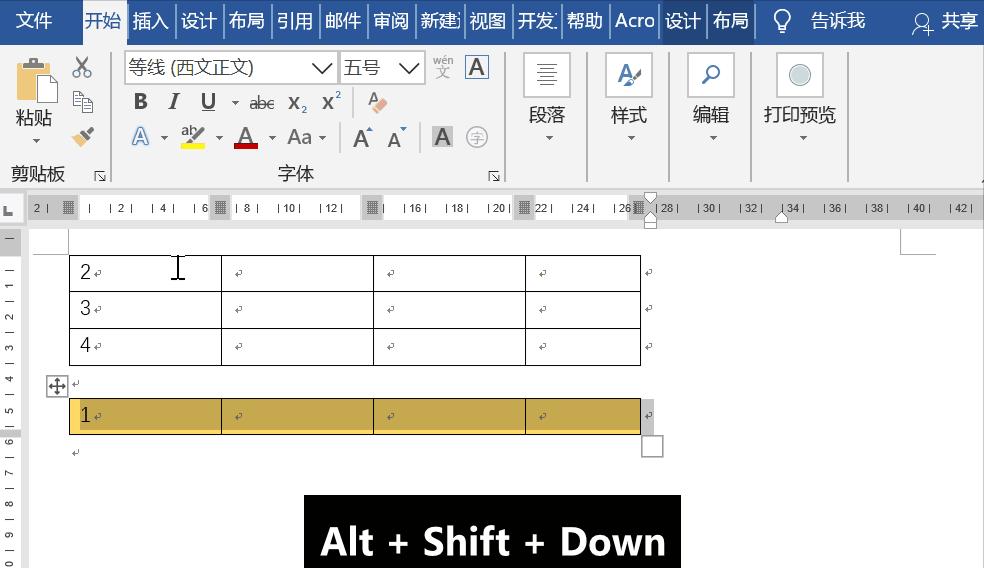Switch to the 审阅 tab
This screenshot has height=568, width=984.
coord(390,21)
